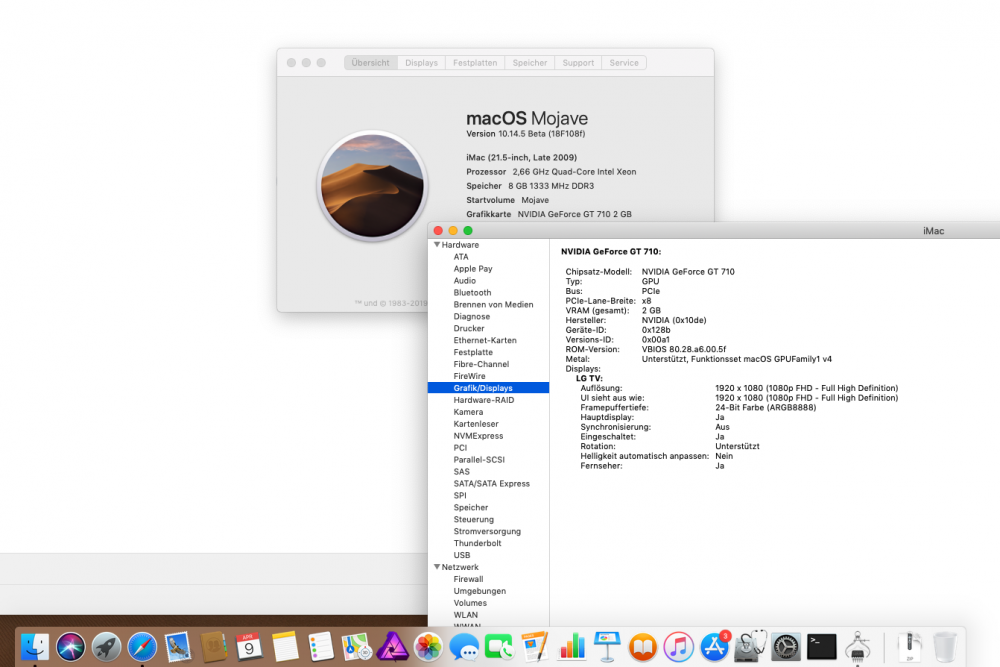The image size is (1000, 667).
Task: Open Messages blue speech bubble
Action: 464,647
